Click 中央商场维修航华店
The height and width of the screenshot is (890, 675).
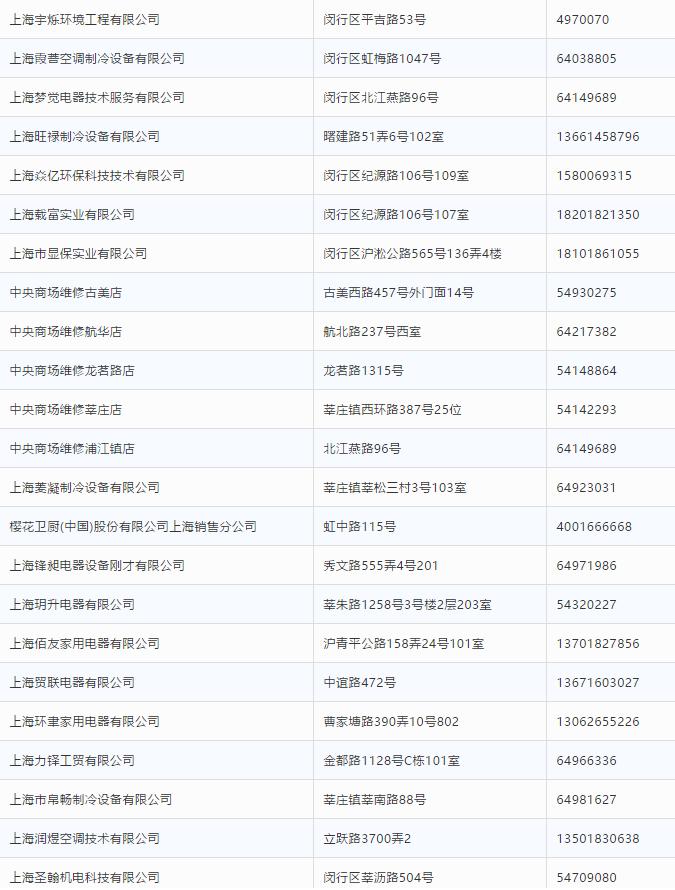[66, 332]
